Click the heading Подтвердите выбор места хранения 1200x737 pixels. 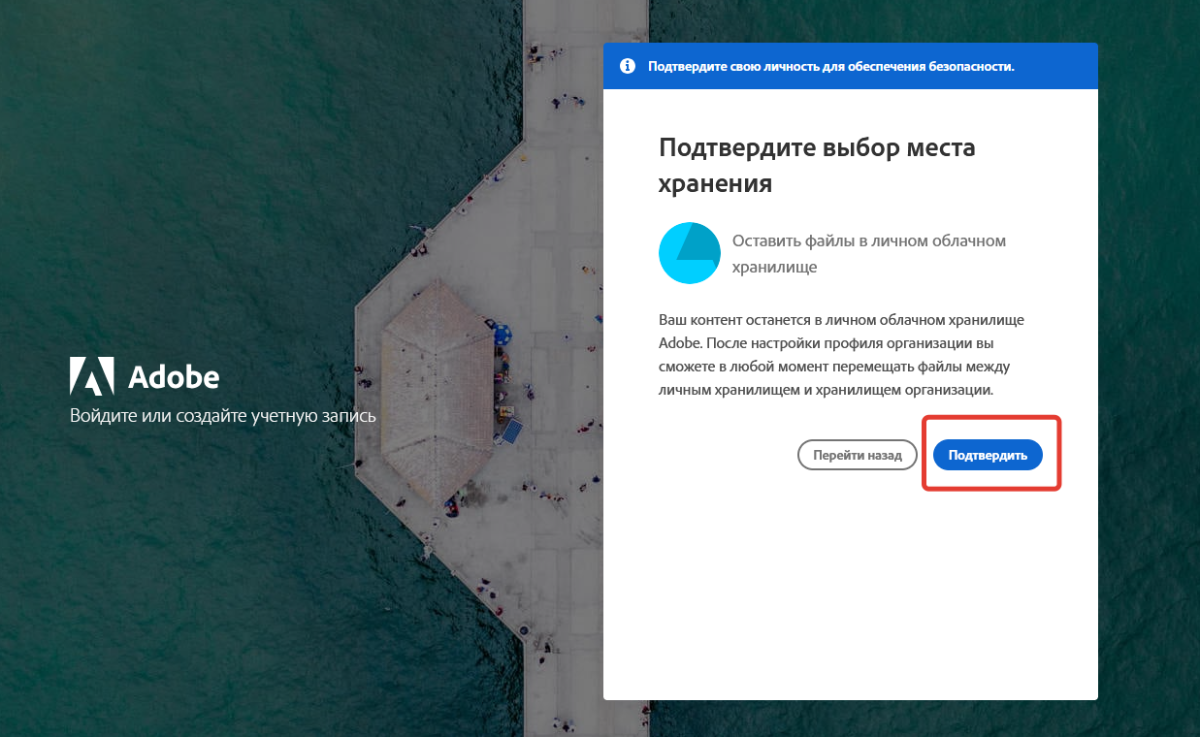[817, 166]
